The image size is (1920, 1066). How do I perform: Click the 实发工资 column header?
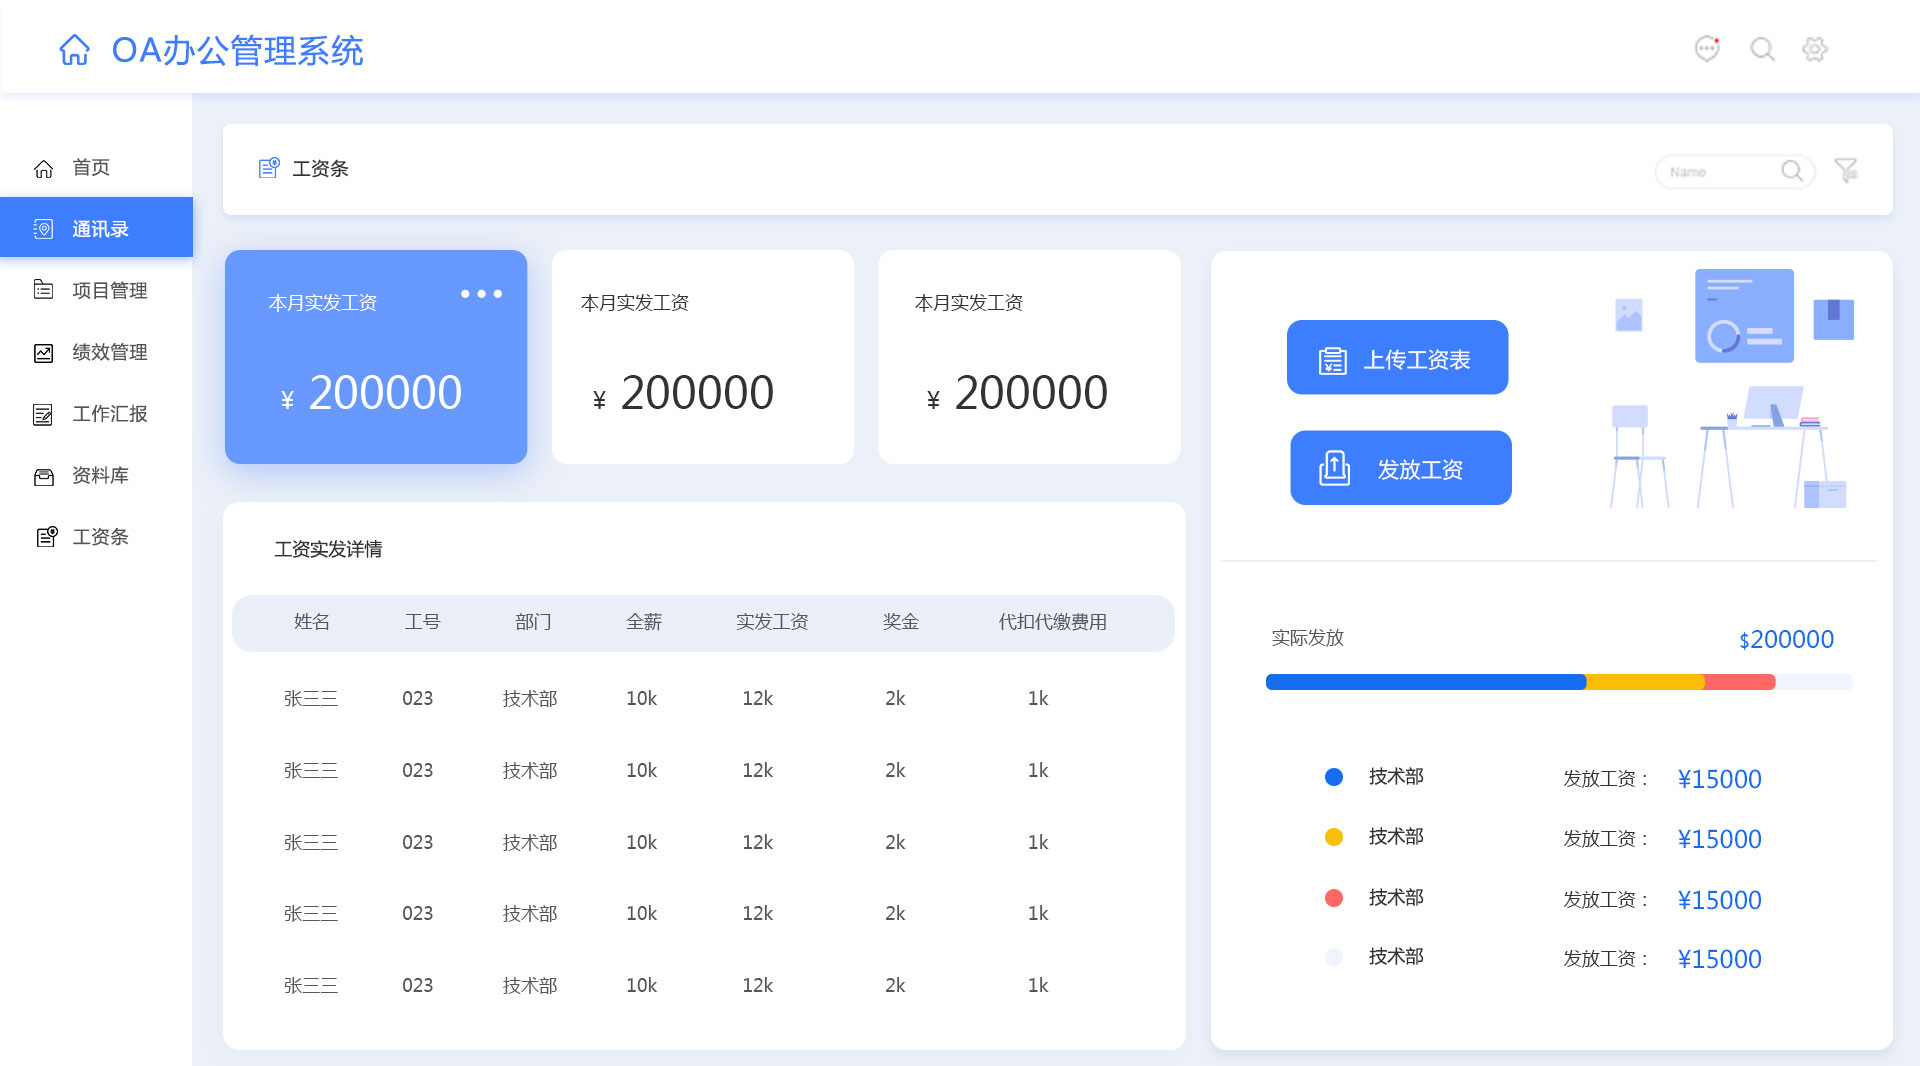[x=771, y=622]
